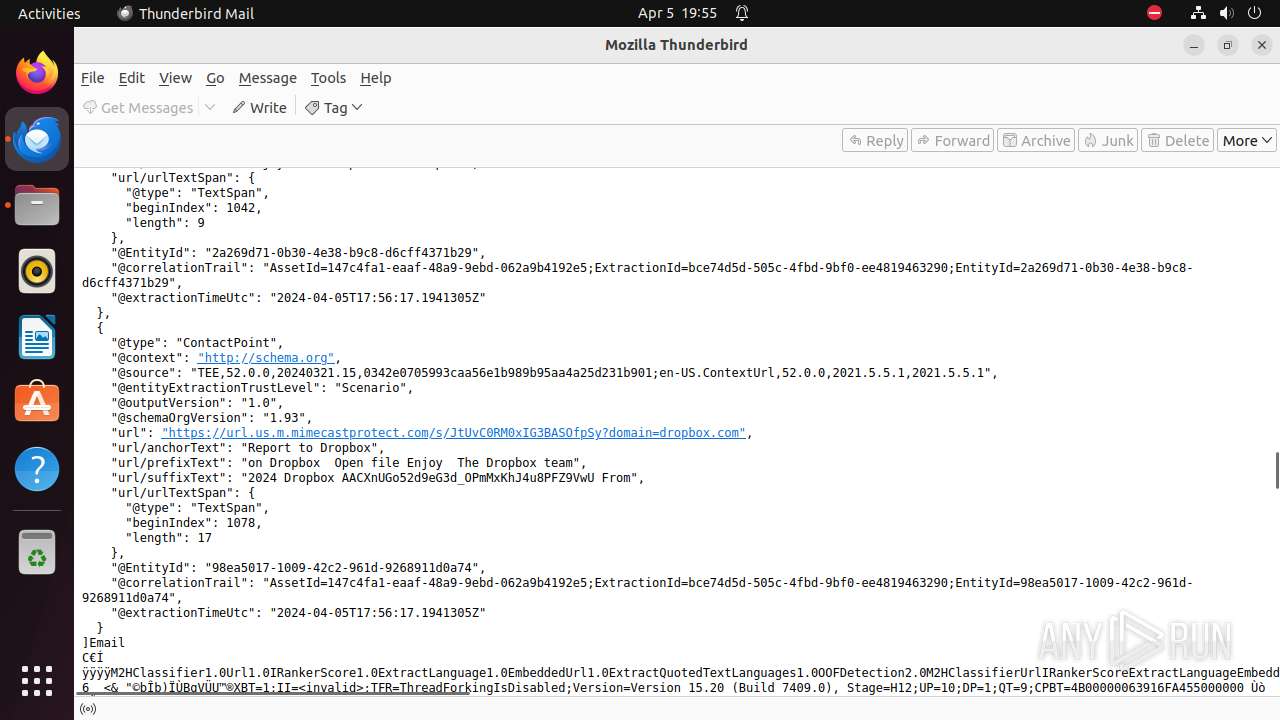Open Firefox from the dock
The height and width of the screenshot is (720, 1280).
pyautogui.click(x=37, y=73)
